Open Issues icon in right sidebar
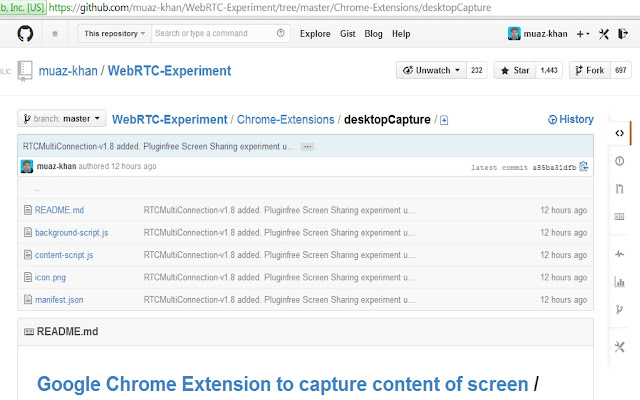Image resolution: width=640 pixels, height=400 pixels. pyautogui.click(x=620, y=161)
